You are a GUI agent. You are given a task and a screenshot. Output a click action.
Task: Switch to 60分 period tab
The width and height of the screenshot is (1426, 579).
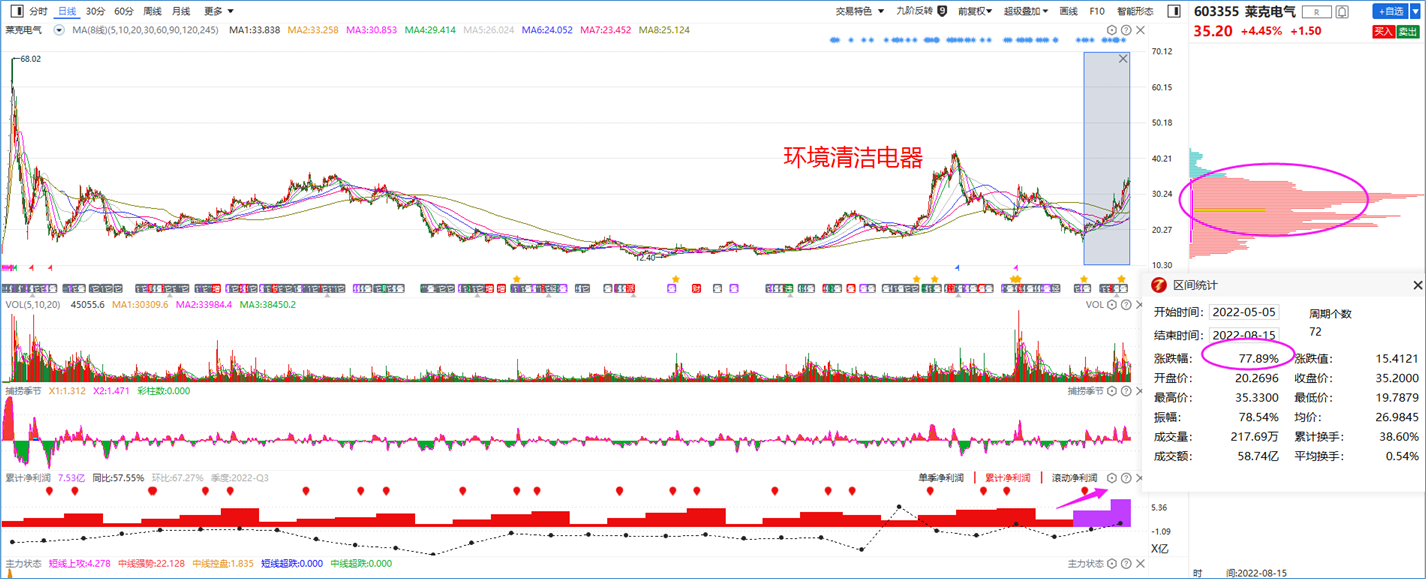[x=124, y=11]
